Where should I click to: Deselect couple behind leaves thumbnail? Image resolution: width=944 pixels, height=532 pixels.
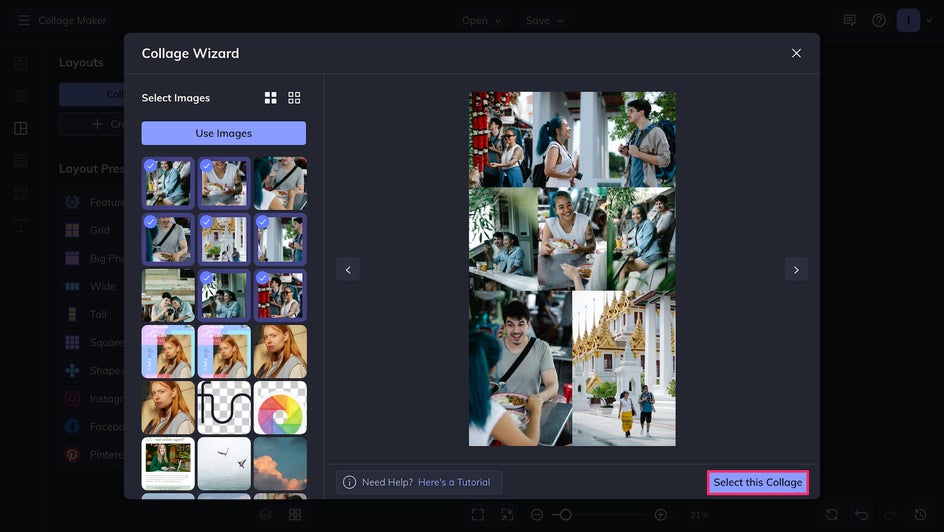(x=224, y=295)
